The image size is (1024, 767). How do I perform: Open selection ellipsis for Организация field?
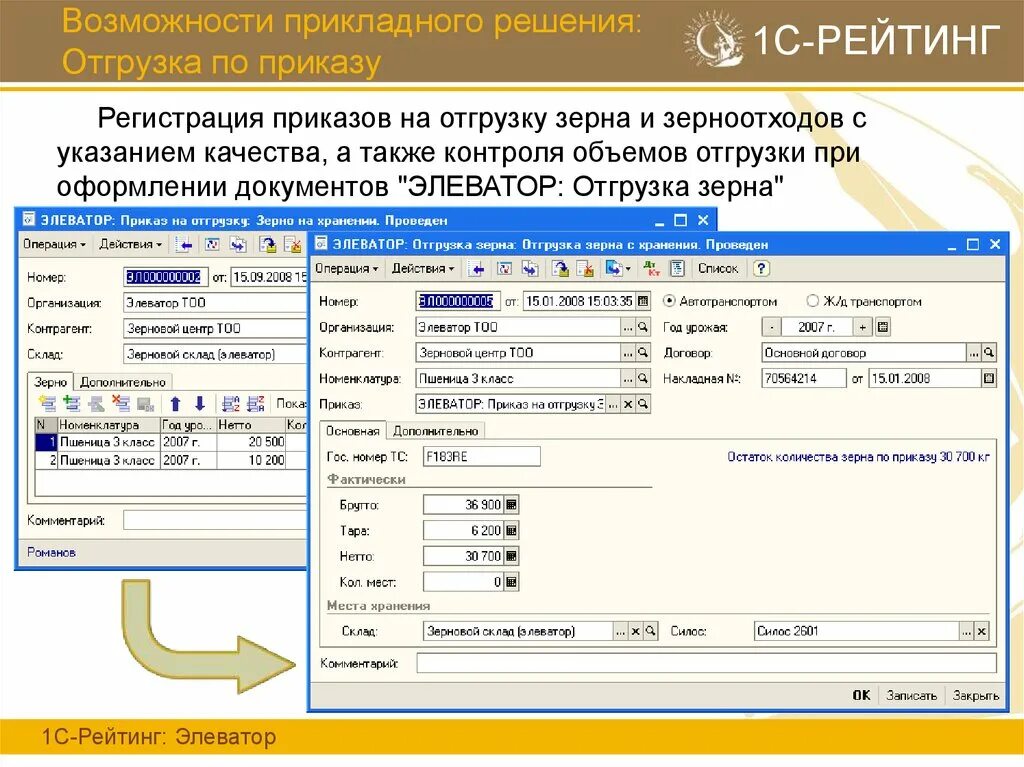pos(628,327)
